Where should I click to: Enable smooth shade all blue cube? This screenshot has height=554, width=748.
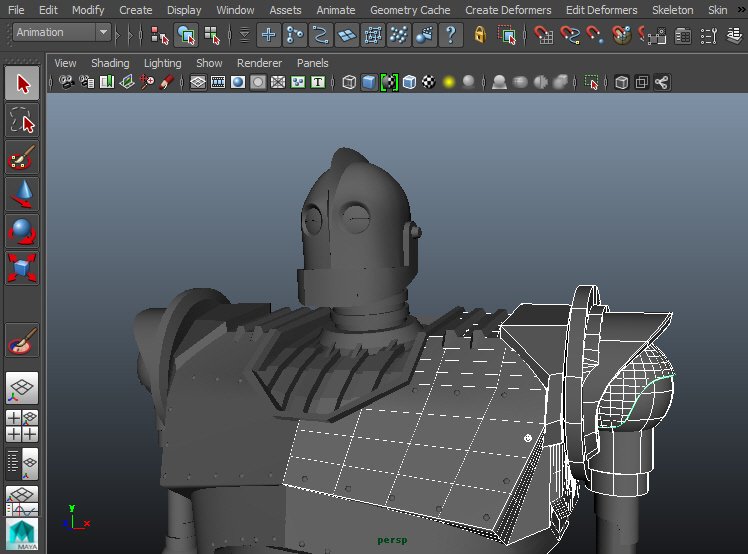click(369, 82)
